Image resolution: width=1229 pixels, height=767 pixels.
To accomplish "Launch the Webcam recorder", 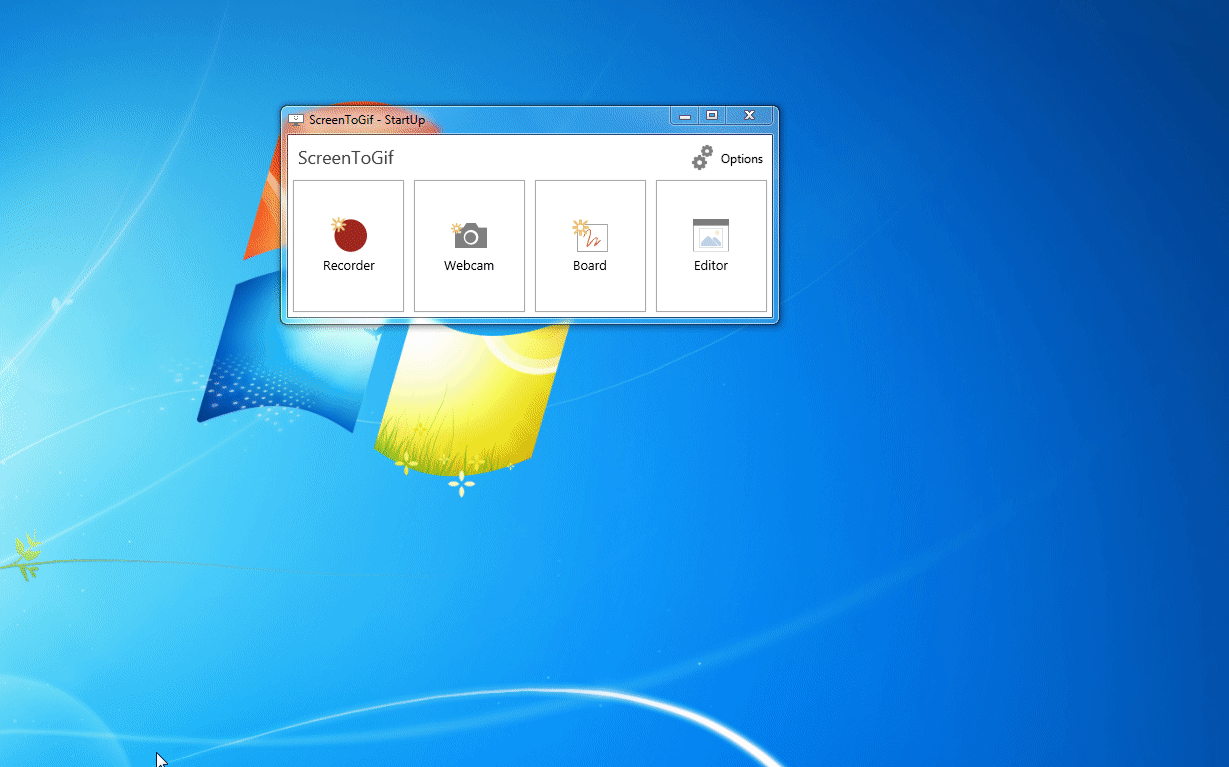I will [x=469, y=246].
